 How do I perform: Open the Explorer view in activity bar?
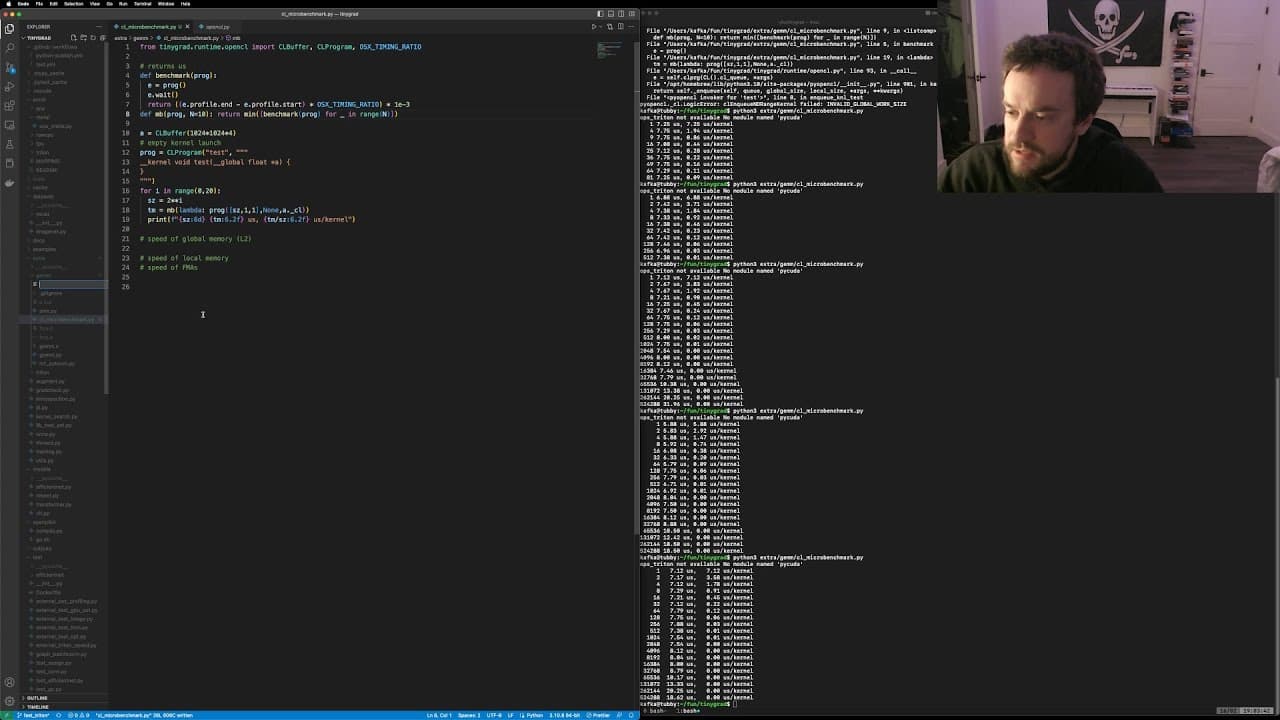coord(10,28)
